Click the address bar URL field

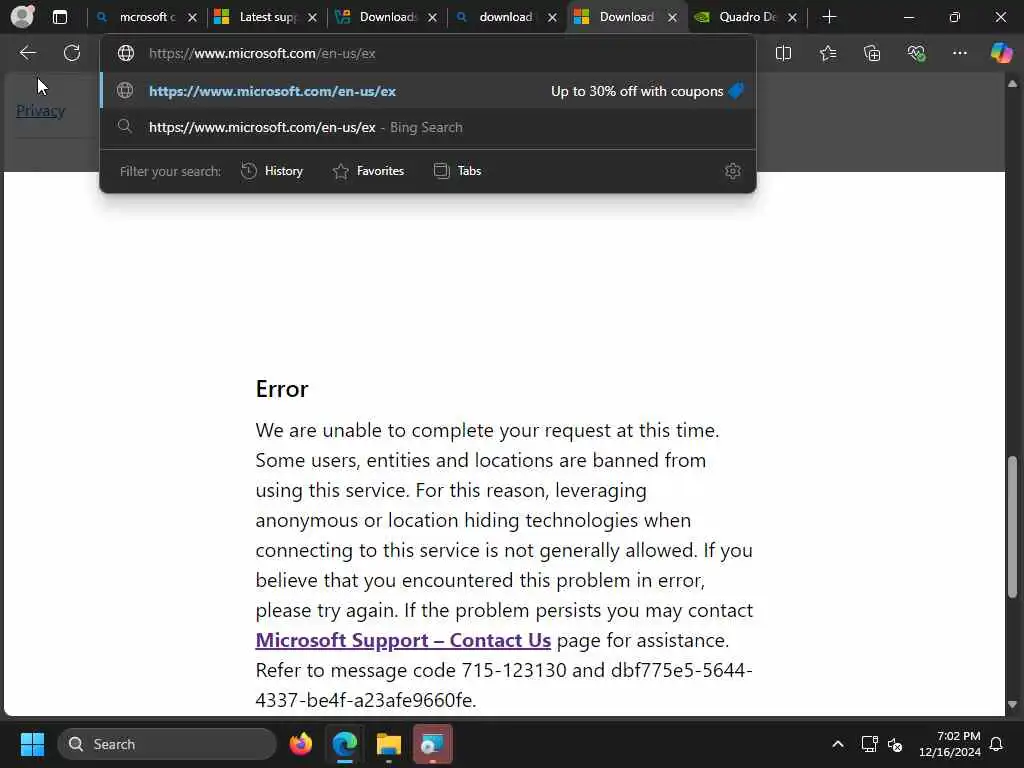click(428, 54)
